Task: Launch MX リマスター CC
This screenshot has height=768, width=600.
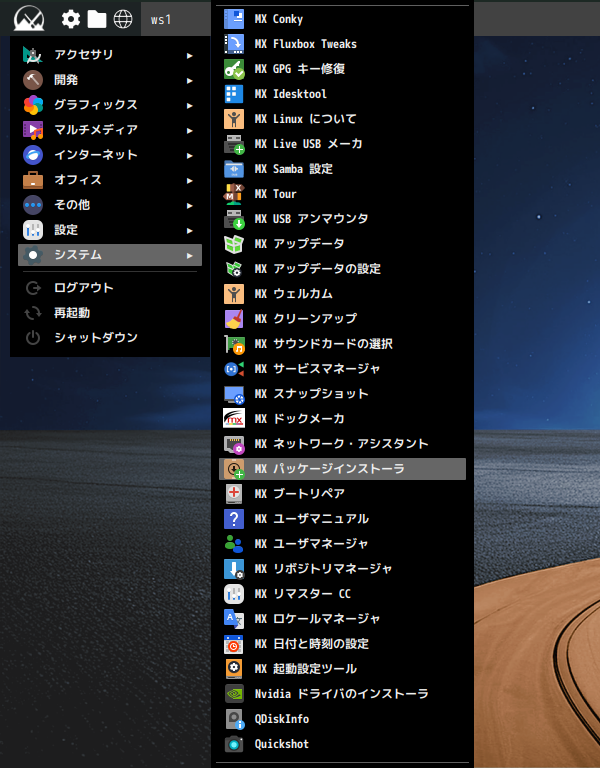Action: pyautogui.click(x=342, y=594)
